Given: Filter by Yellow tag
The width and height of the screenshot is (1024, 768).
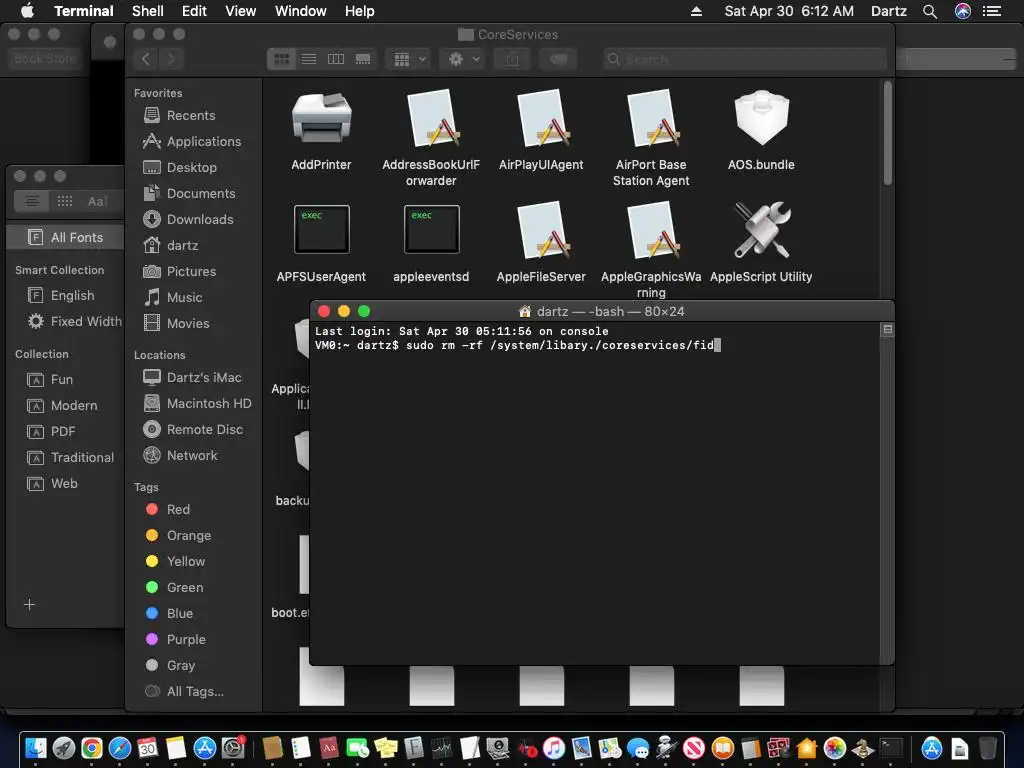Looking at the screenshot, I should click(175, 562).
